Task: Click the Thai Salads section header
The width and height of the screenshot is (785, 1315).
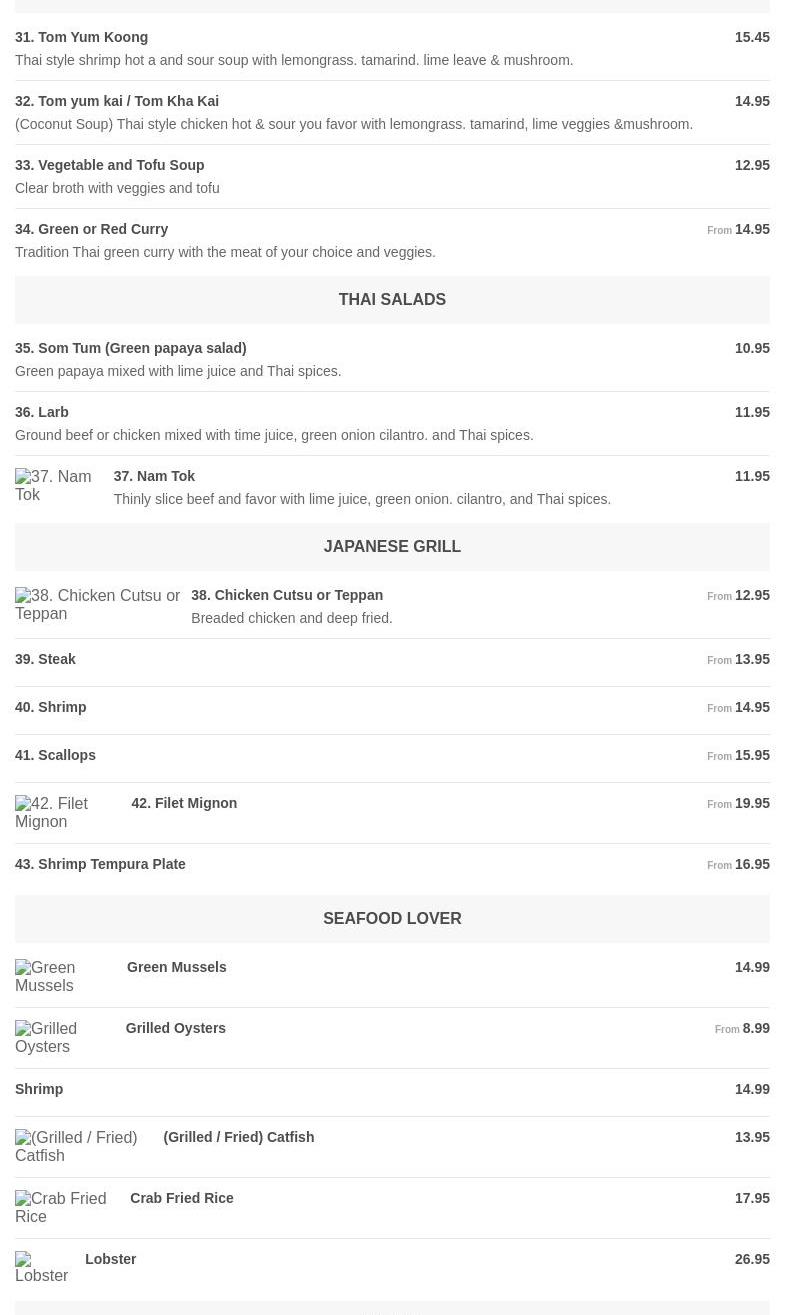Action: pyautogui.click(x=392, y=300)
